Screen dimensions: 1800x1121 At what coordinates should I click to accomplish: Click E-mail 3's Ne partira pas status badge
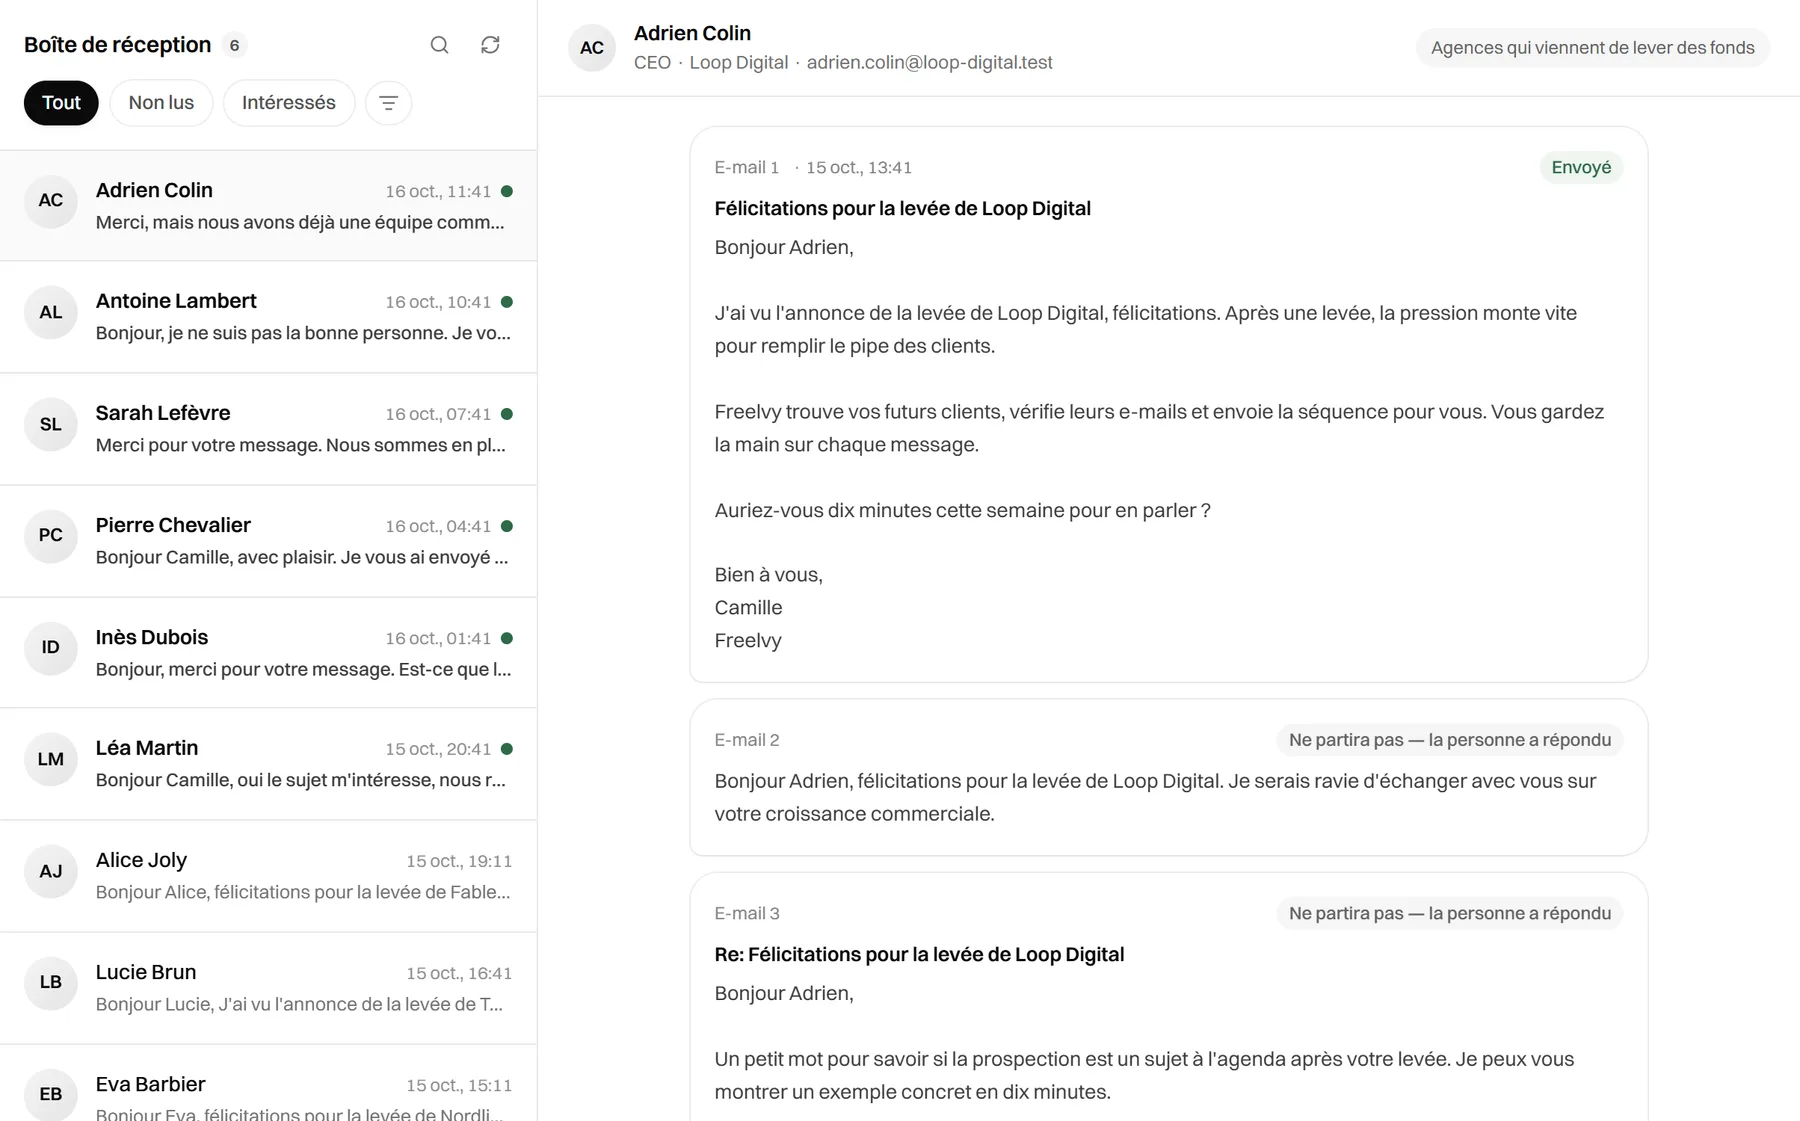1450,913
